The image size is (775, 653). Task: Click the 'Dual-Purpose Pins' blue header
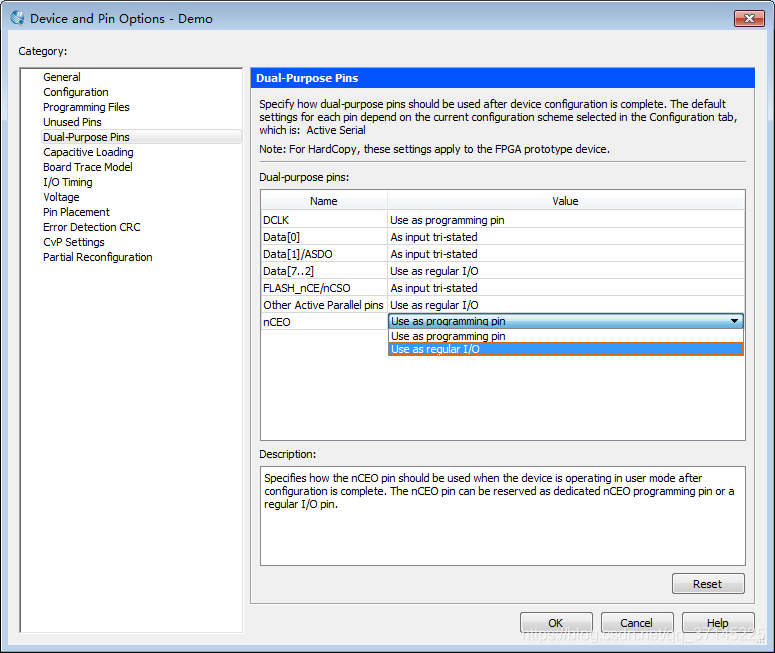pyautogui.click(x=503, y=78)
